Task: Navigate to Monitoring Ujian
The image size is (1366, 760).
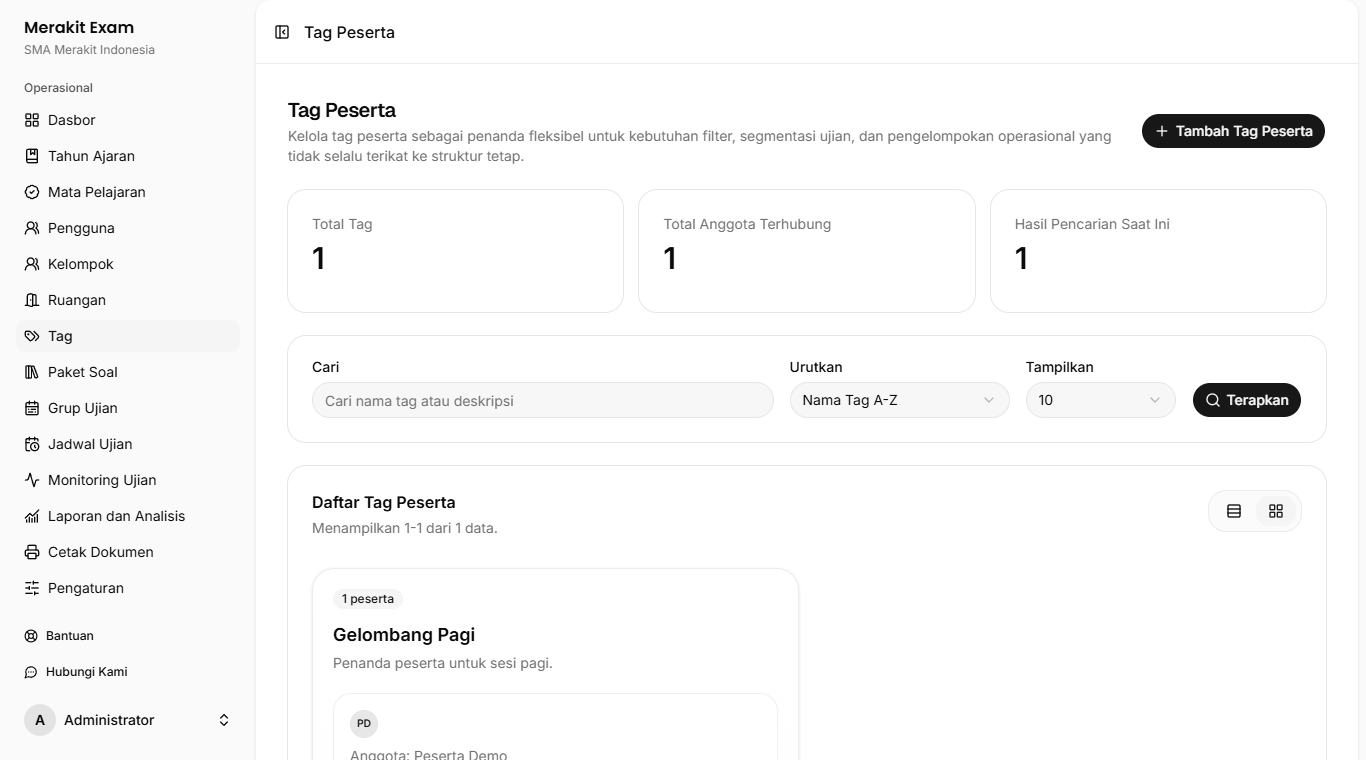Action: pos(128,480)
